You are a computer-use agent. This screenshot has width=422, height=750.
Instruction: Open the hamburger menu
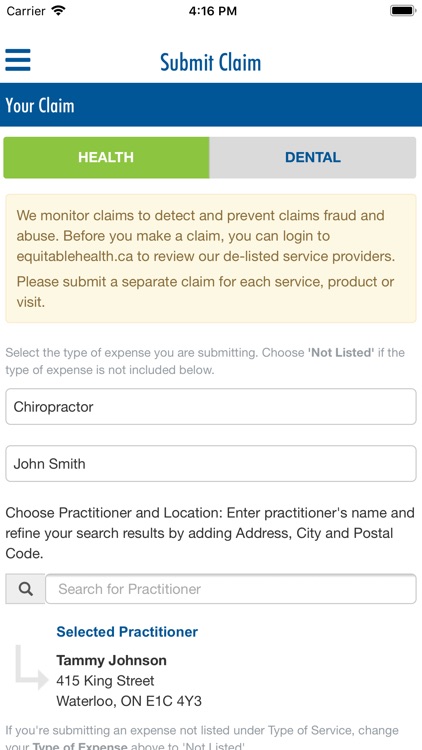(18, 60)
